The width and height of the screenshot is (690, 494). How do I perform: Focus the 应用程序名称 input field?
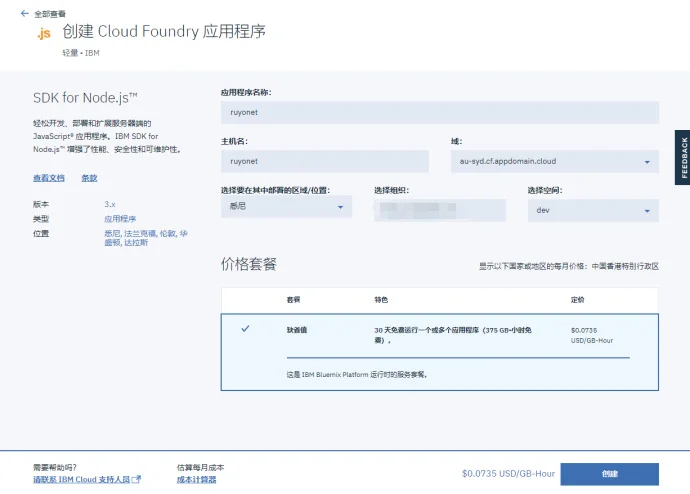click(x=440, y=112)
